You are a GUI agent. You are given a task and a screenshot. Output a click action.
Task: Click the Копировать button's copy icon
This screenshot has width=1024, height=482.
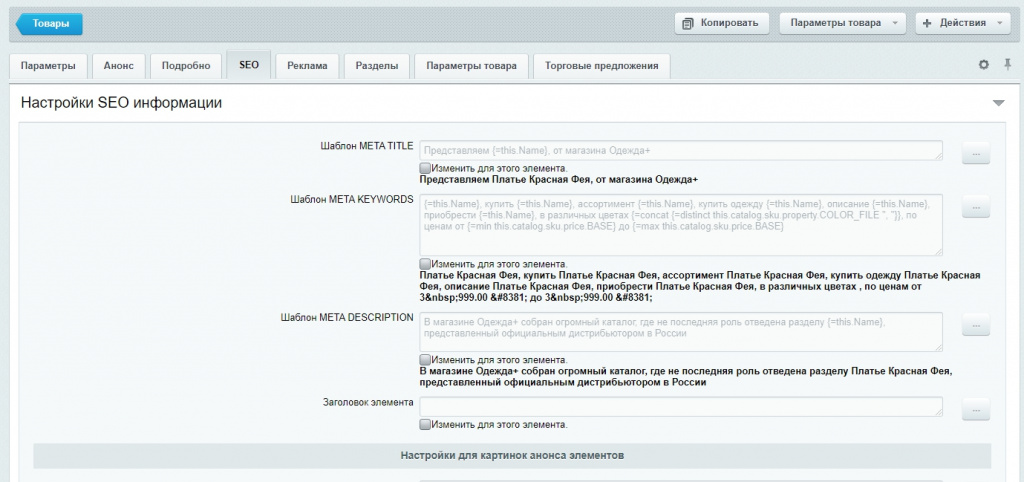click(x=687, y=24)
